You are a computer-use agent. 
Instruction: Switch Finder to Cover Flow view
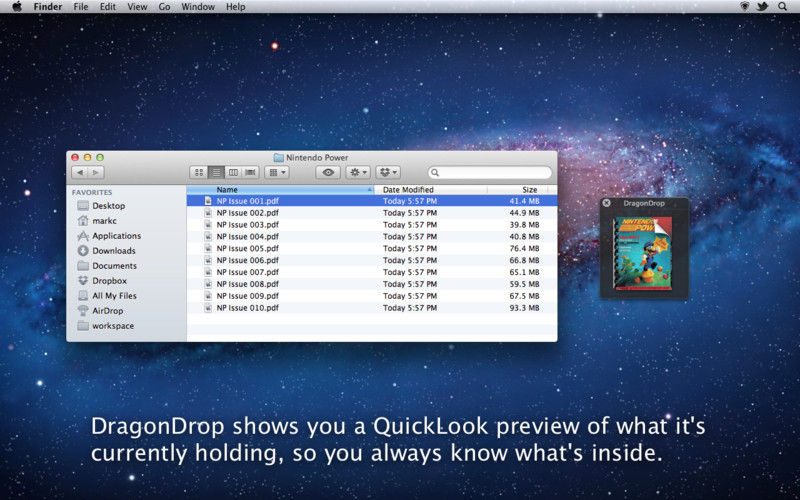[x=250, y=173]
